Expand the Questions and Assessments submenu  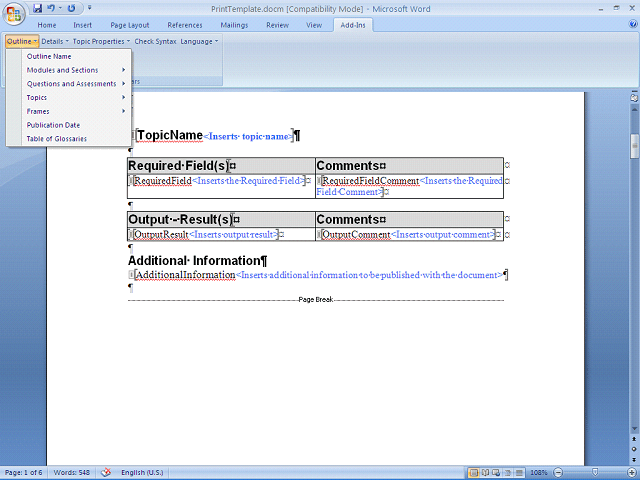coord(76,84)
